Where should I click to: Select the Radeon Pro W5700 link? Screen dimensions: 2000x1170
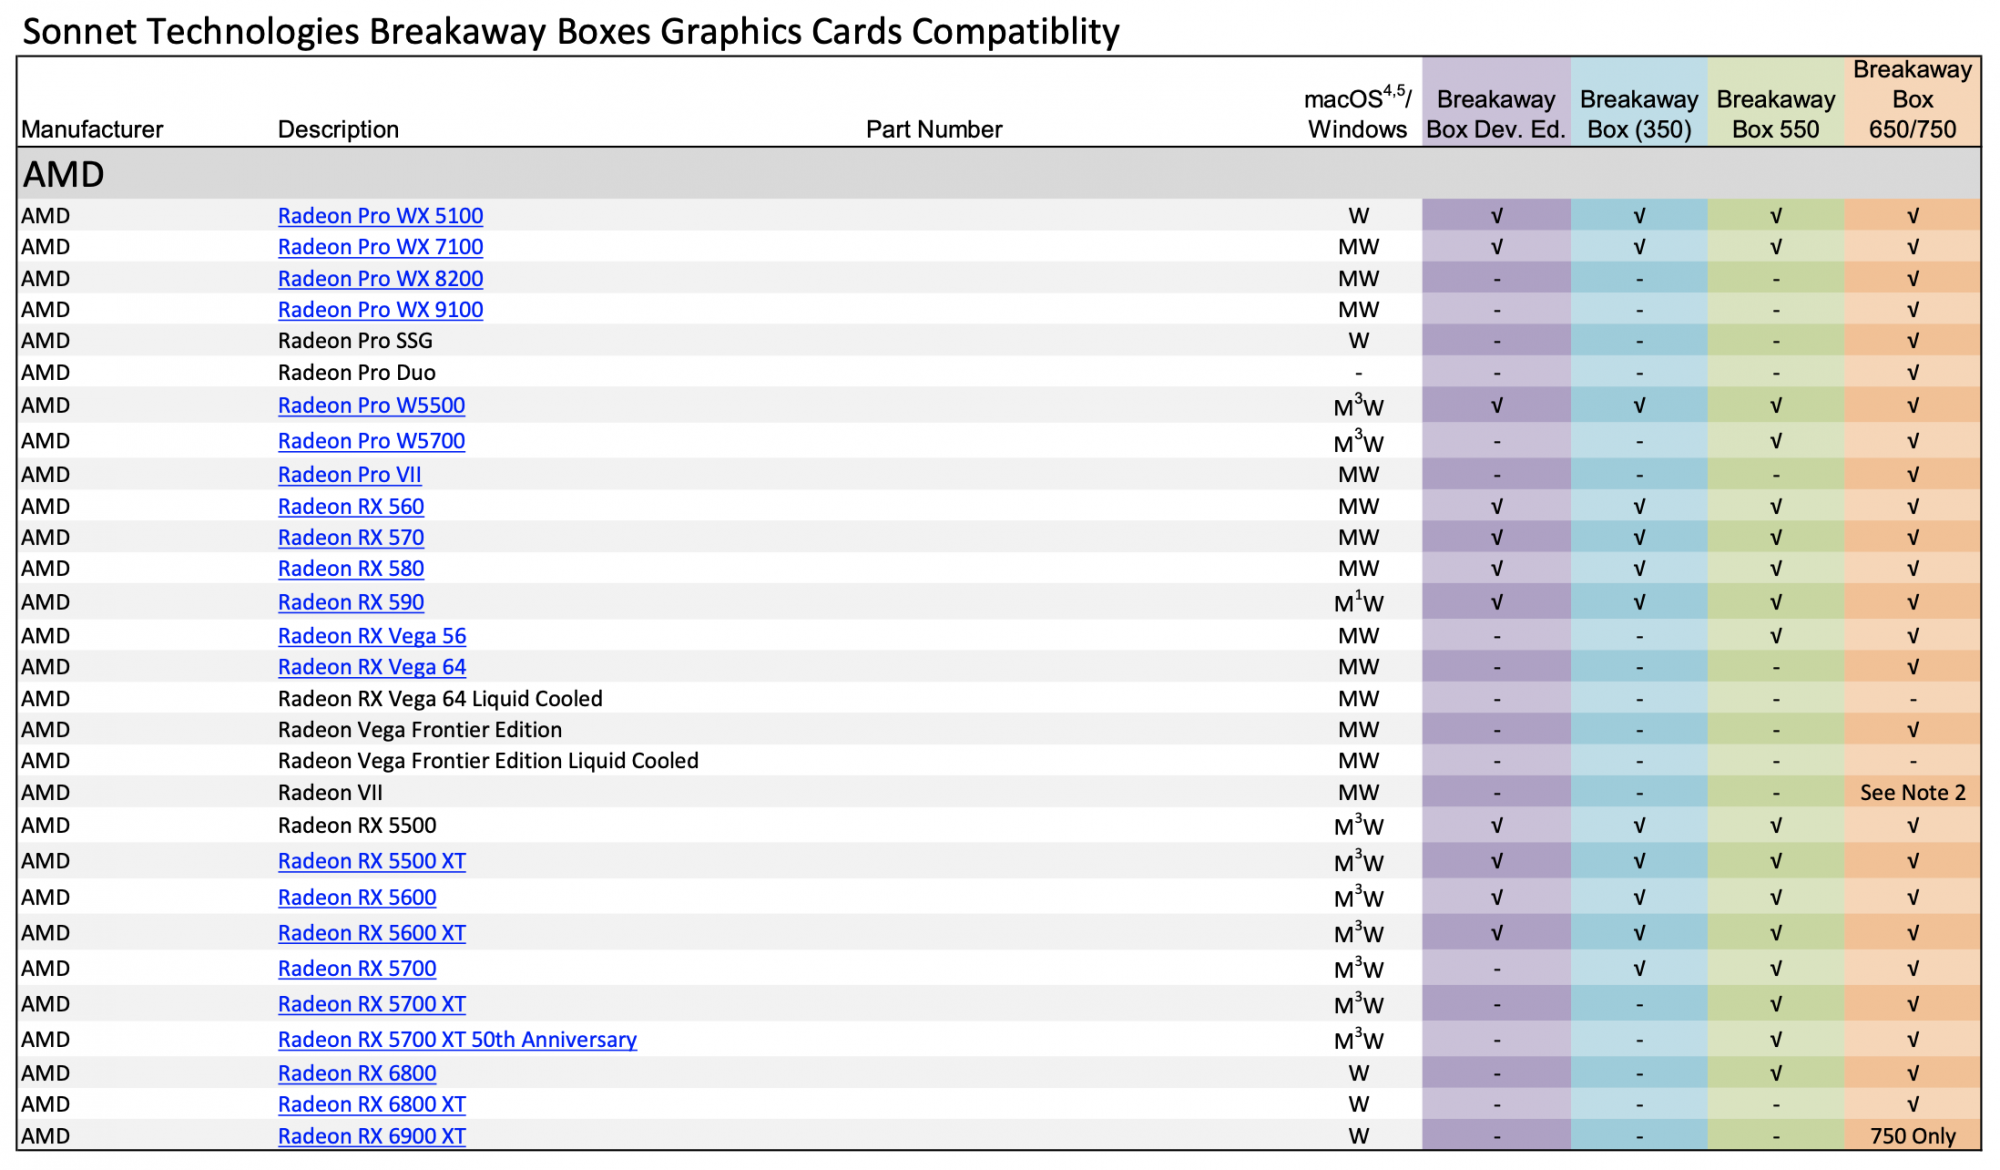click(x=371, y=441)
